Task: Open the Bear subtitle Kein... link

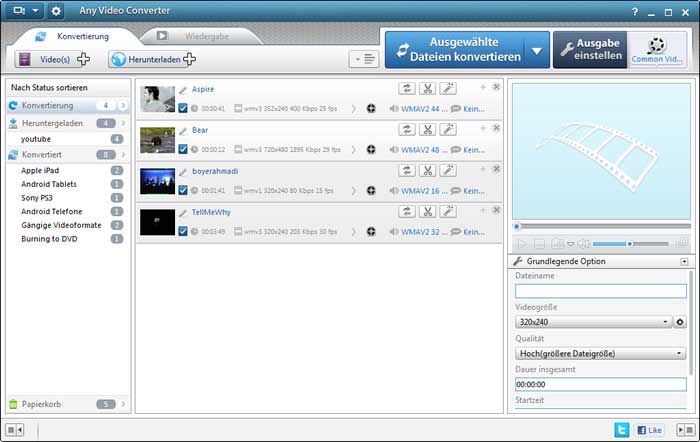Action: click(x=474, y=150)
